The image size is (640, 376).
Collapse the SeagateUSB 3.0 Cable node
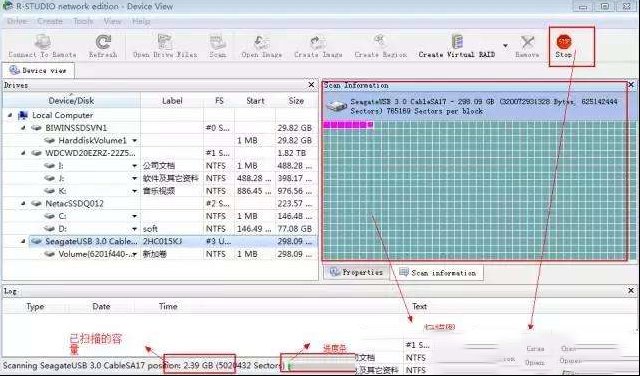(23, 241)
